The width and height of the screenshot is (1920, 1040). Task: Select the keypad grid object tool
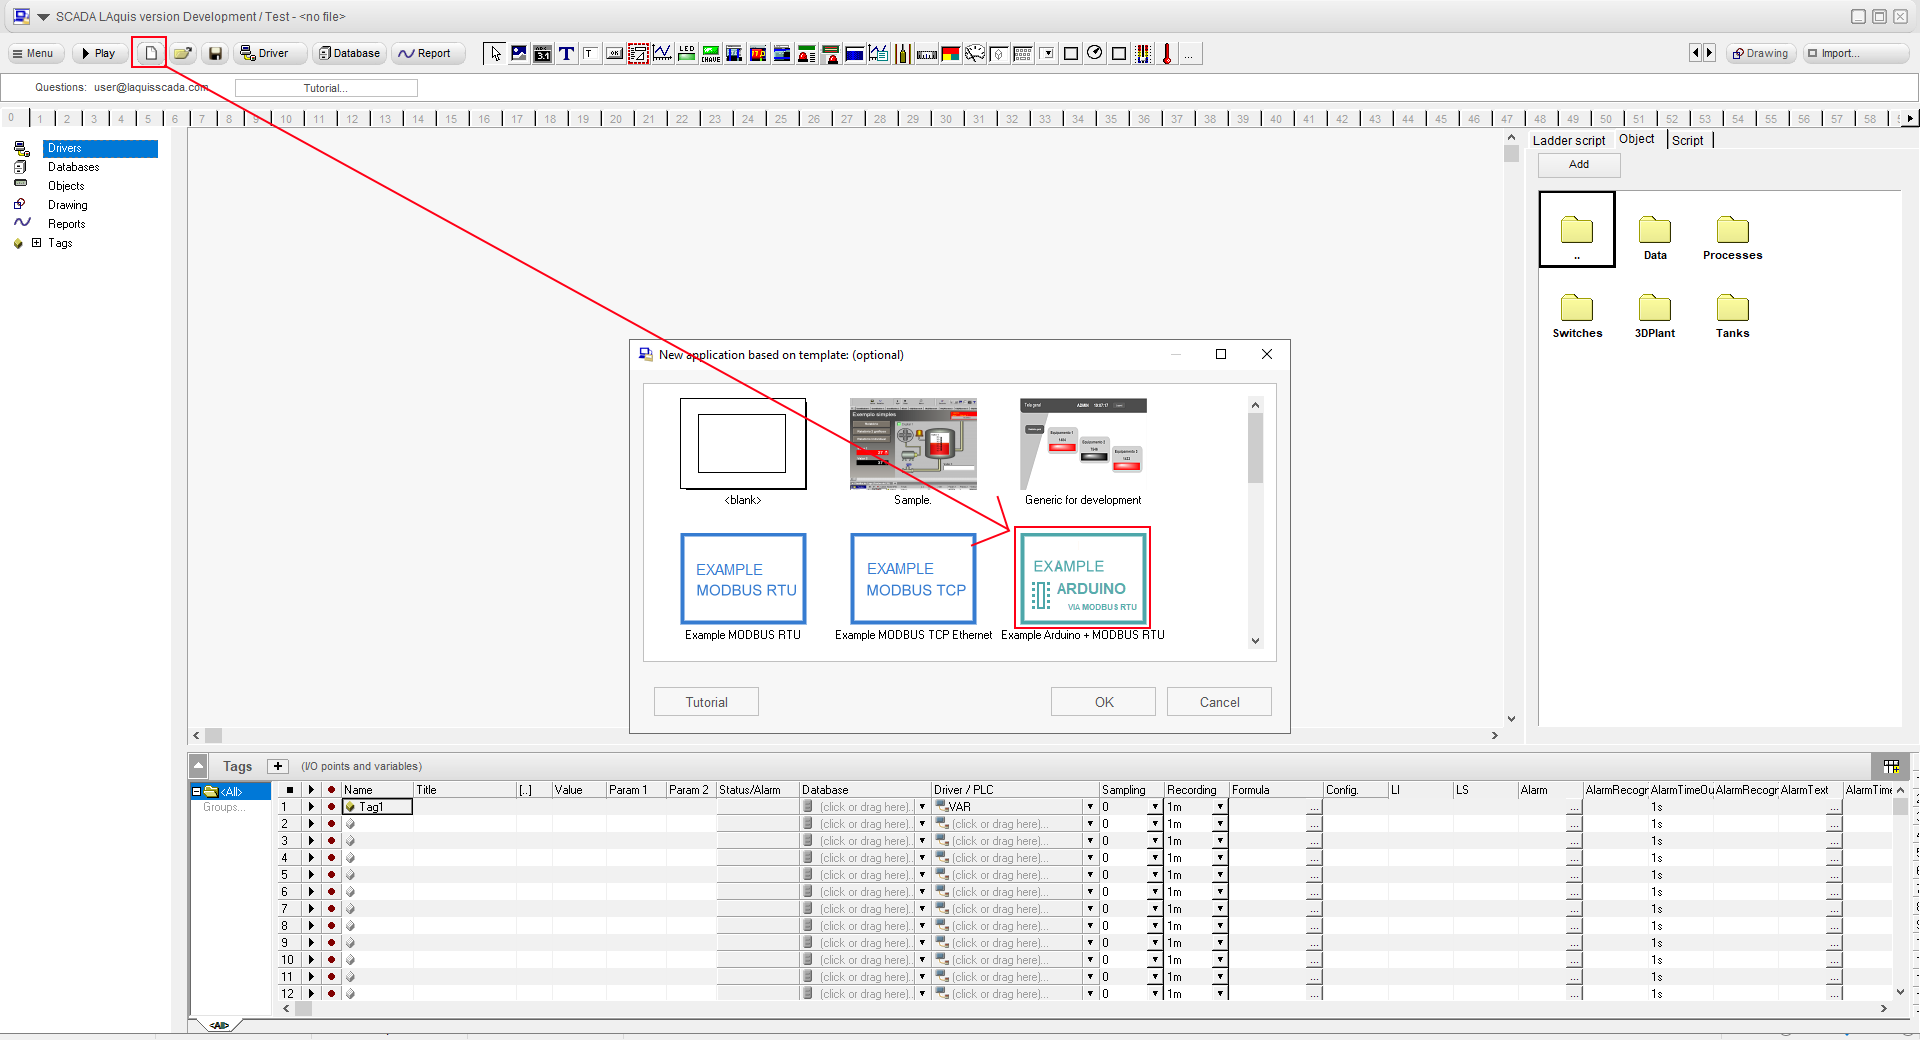point(1023,53)
